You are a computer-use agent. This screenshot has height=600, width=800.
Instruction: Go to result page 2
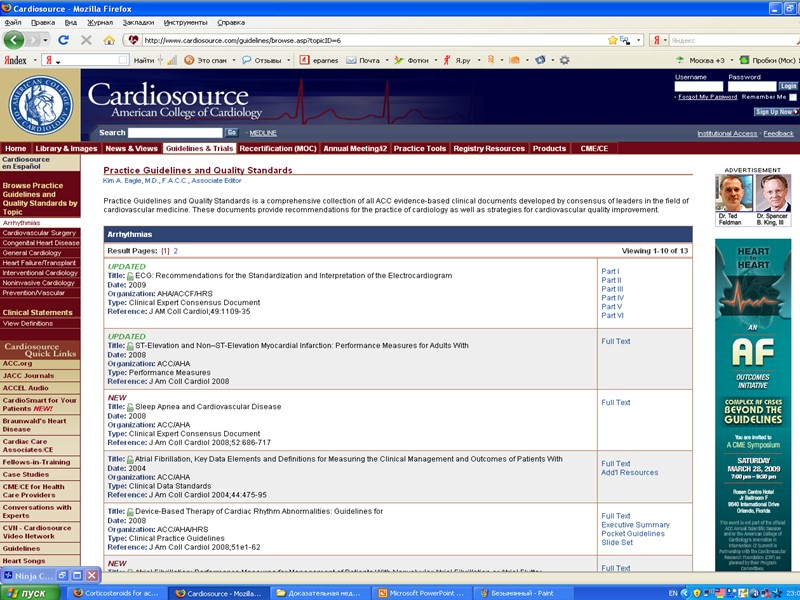[176, 251]
